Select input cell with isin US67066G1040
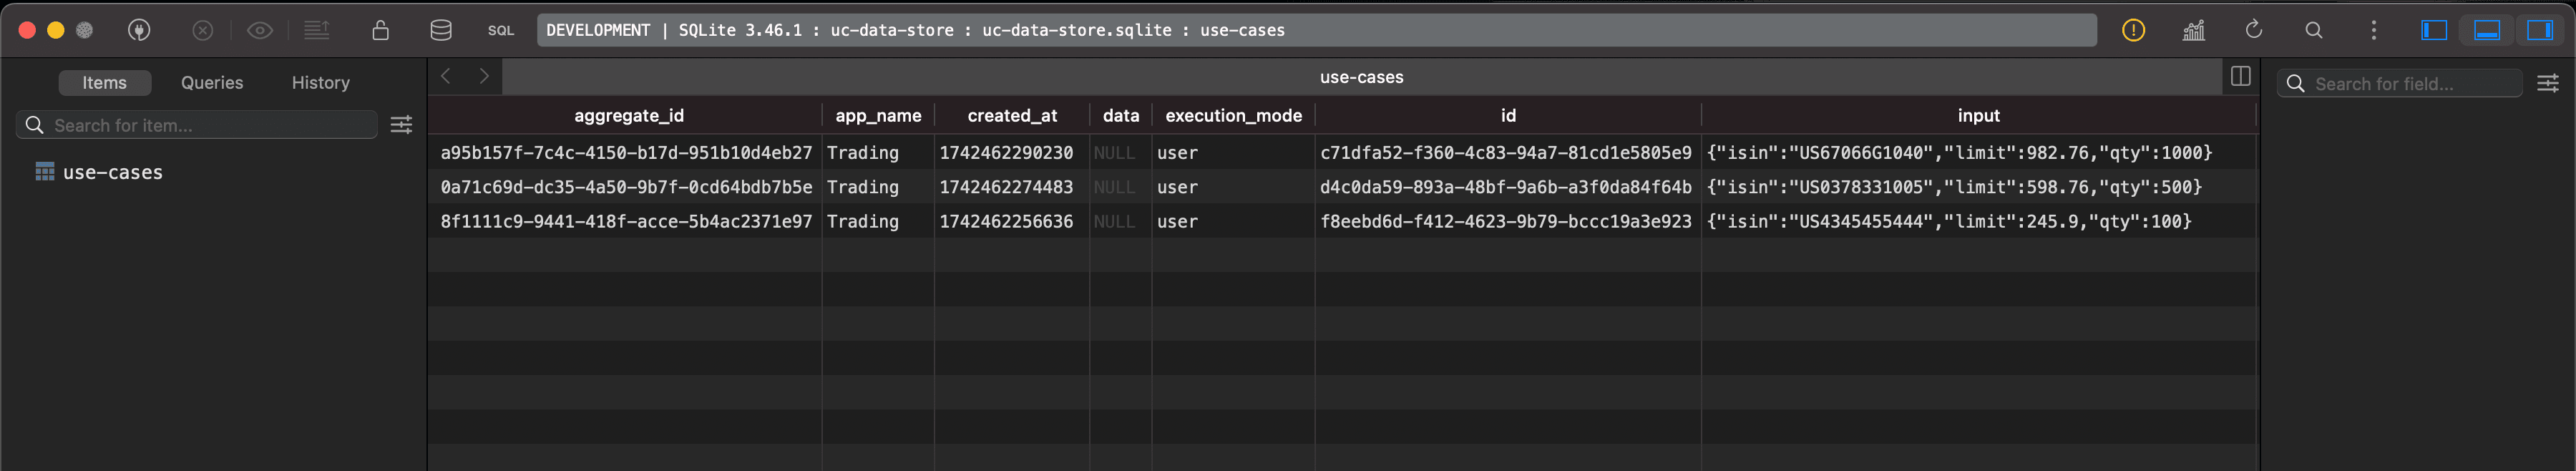Viewport: 2576px width, 471px height. 1978,153
